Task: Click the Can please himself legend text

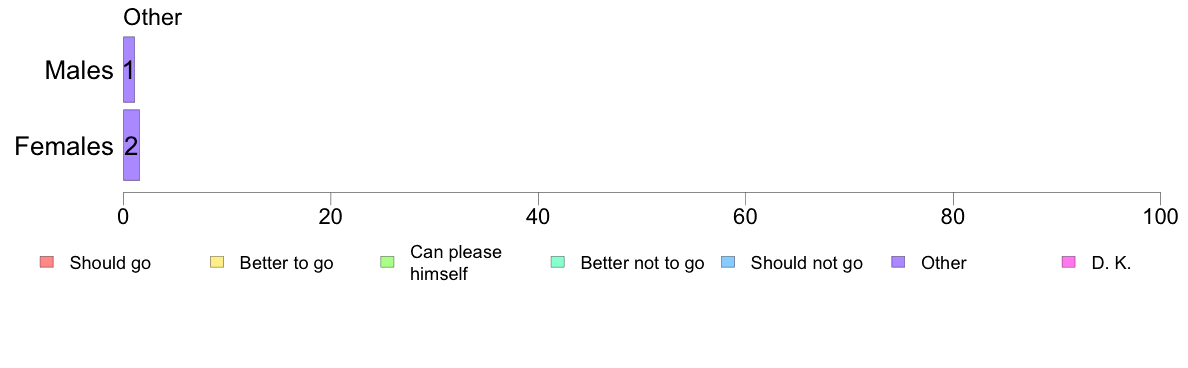Action: point(455,263)
